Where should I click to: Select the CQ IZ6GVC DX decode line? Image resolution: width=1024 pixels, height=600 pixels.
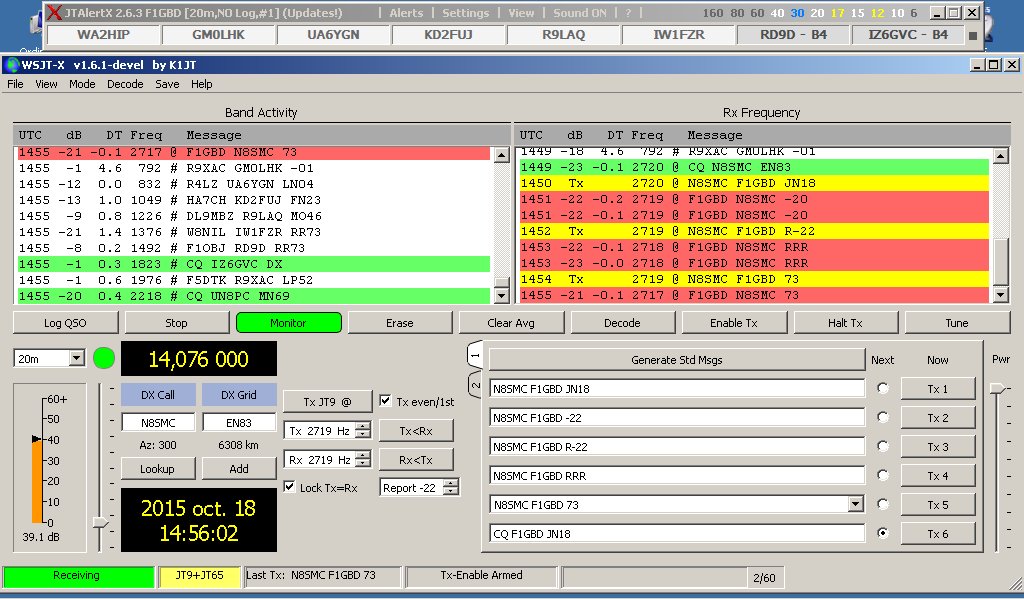(253, 264)
